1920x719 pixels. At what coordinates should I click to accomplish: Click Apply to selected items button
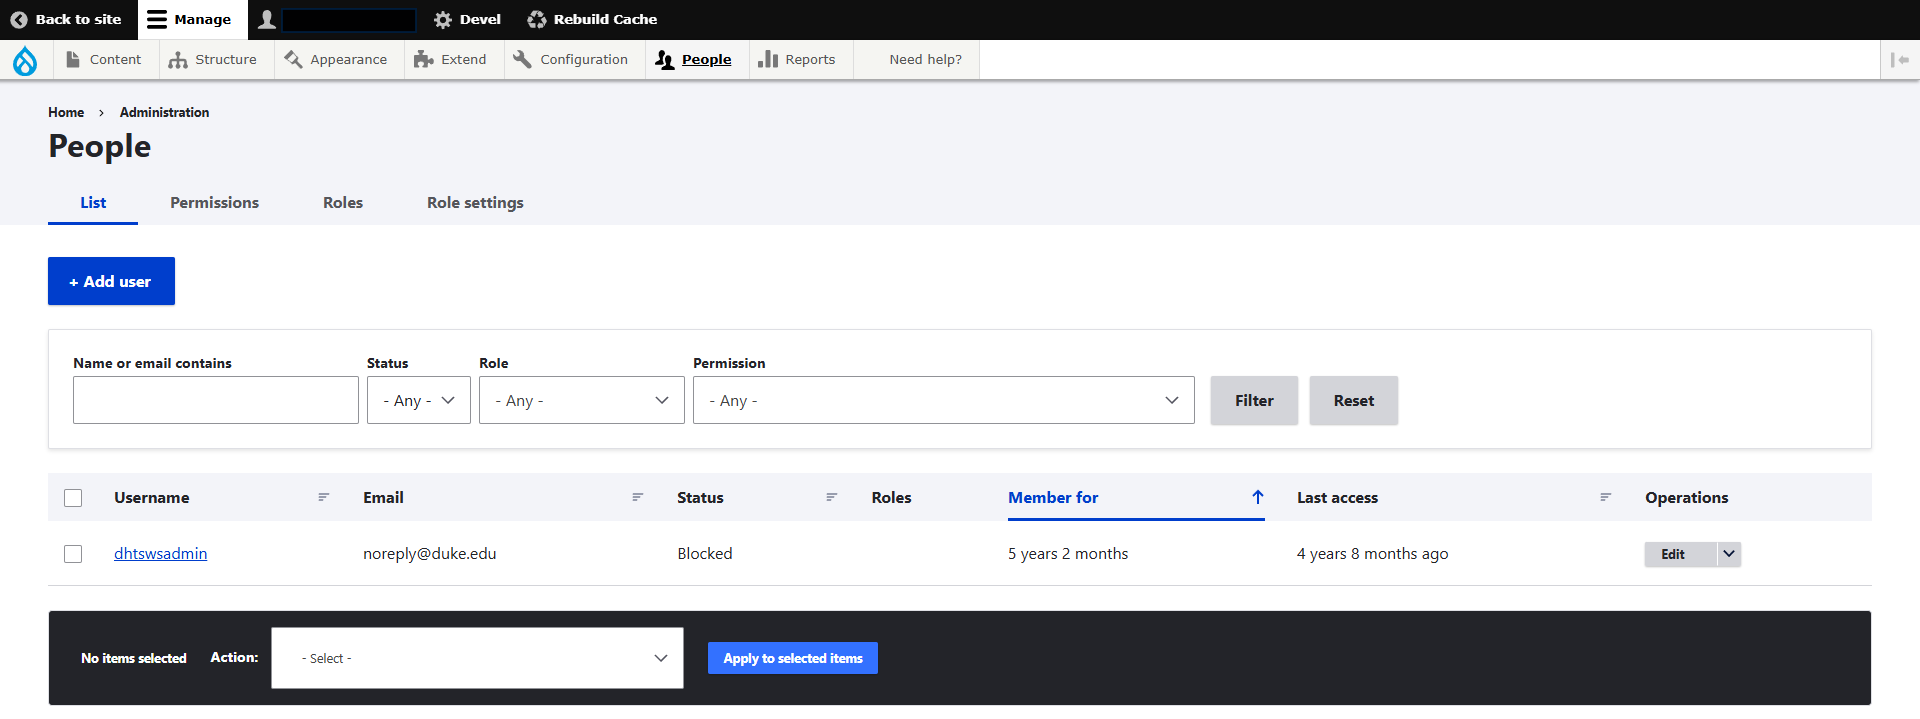click(793, 658)
